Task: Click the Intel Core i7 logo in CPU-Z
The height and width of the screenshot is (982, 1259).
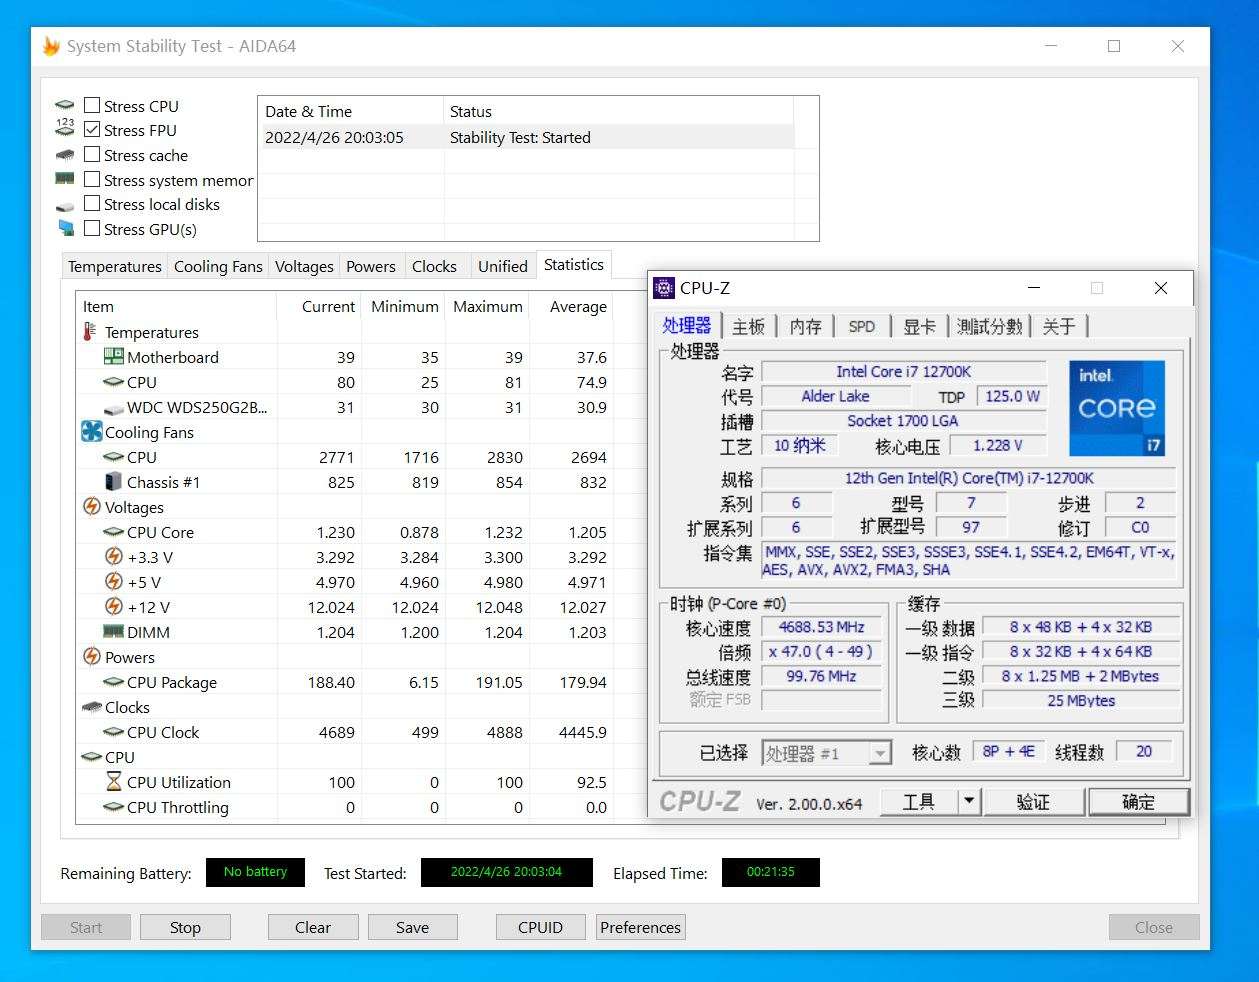Action: tap(1117, 408)
